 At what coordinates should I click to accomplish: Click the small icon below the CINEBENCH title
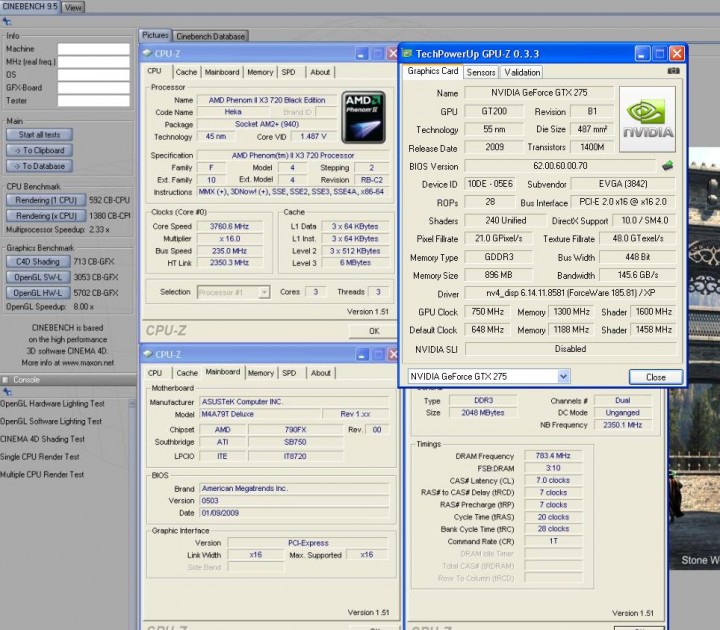pos(8,21)
